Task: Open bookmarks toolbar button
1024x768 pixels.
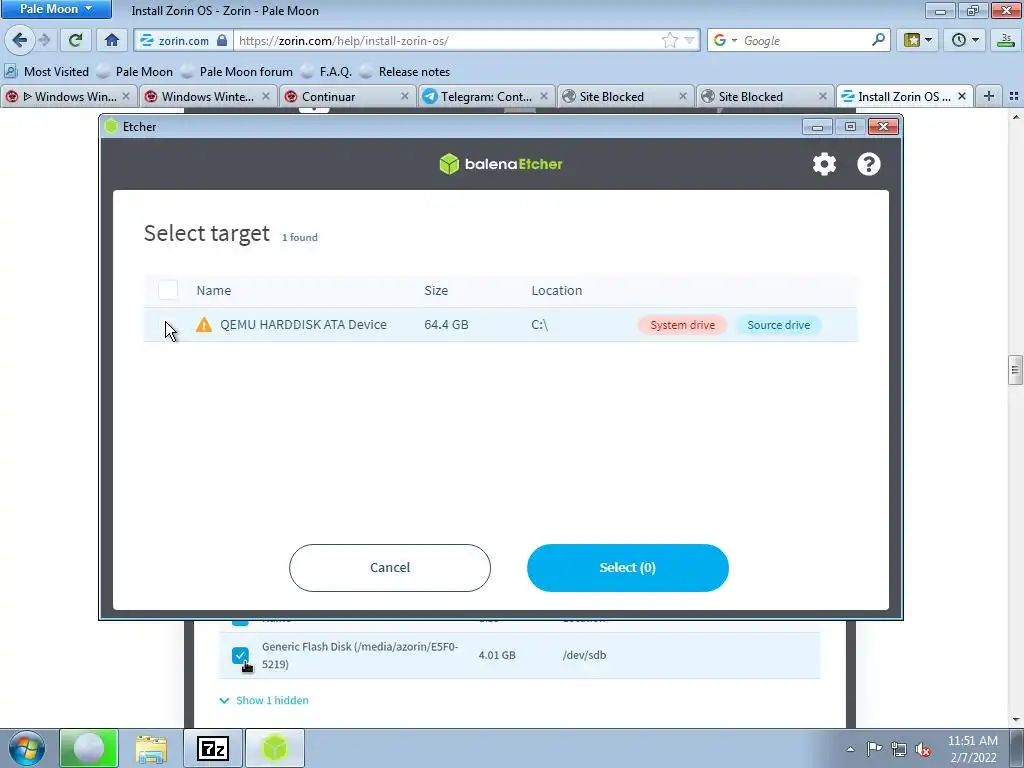Action: 918,40
